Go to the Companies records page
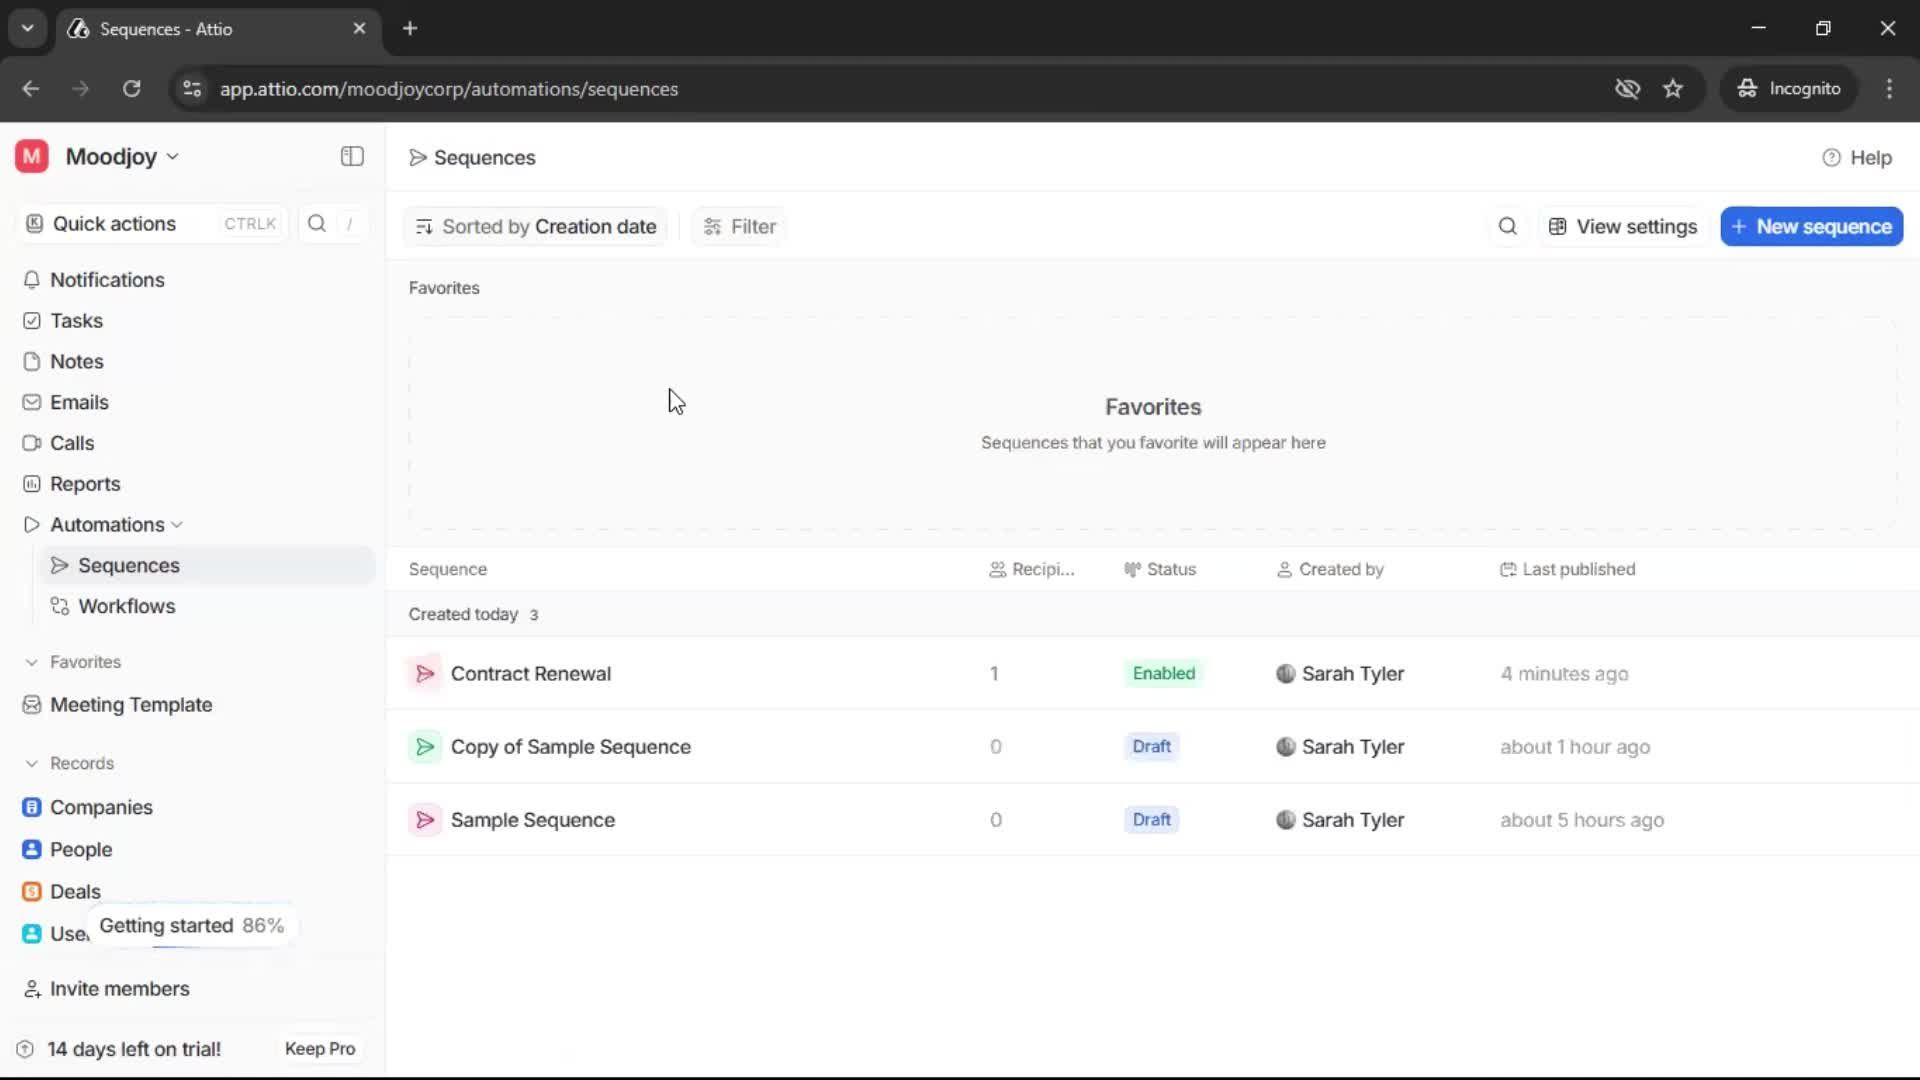Screen dimensions: 1920x1080 pos(101,808)
